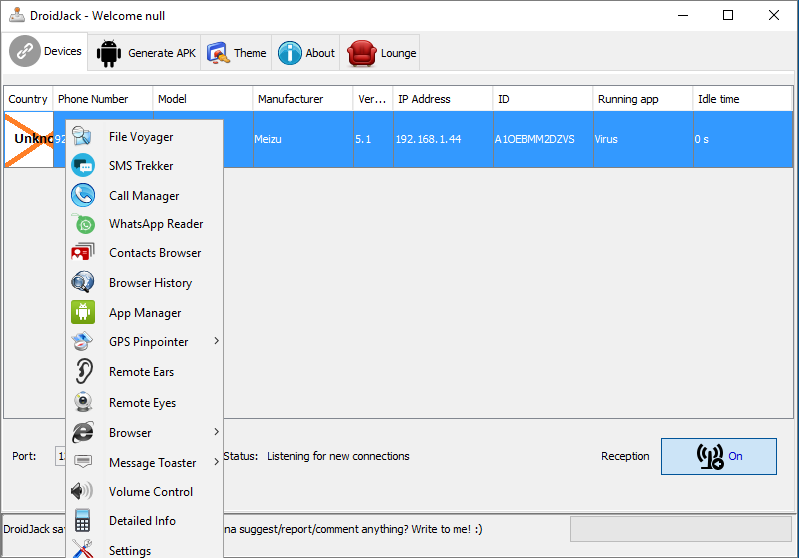
Task: Open Detailed Info menu entry
Action: tap(145, 521)
